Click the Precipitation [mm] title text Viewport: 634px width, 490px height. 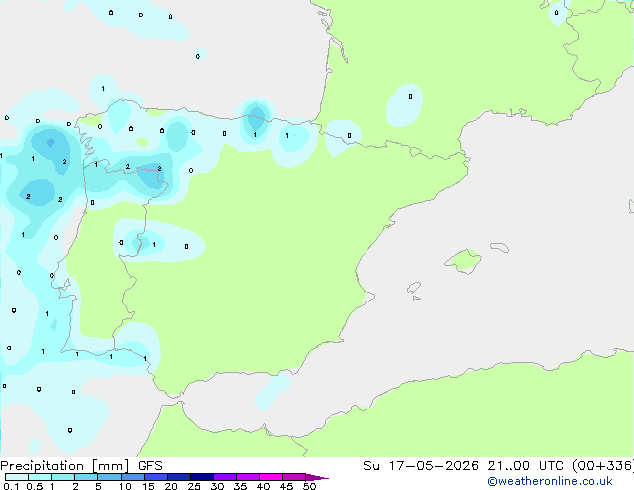(65, 466)
